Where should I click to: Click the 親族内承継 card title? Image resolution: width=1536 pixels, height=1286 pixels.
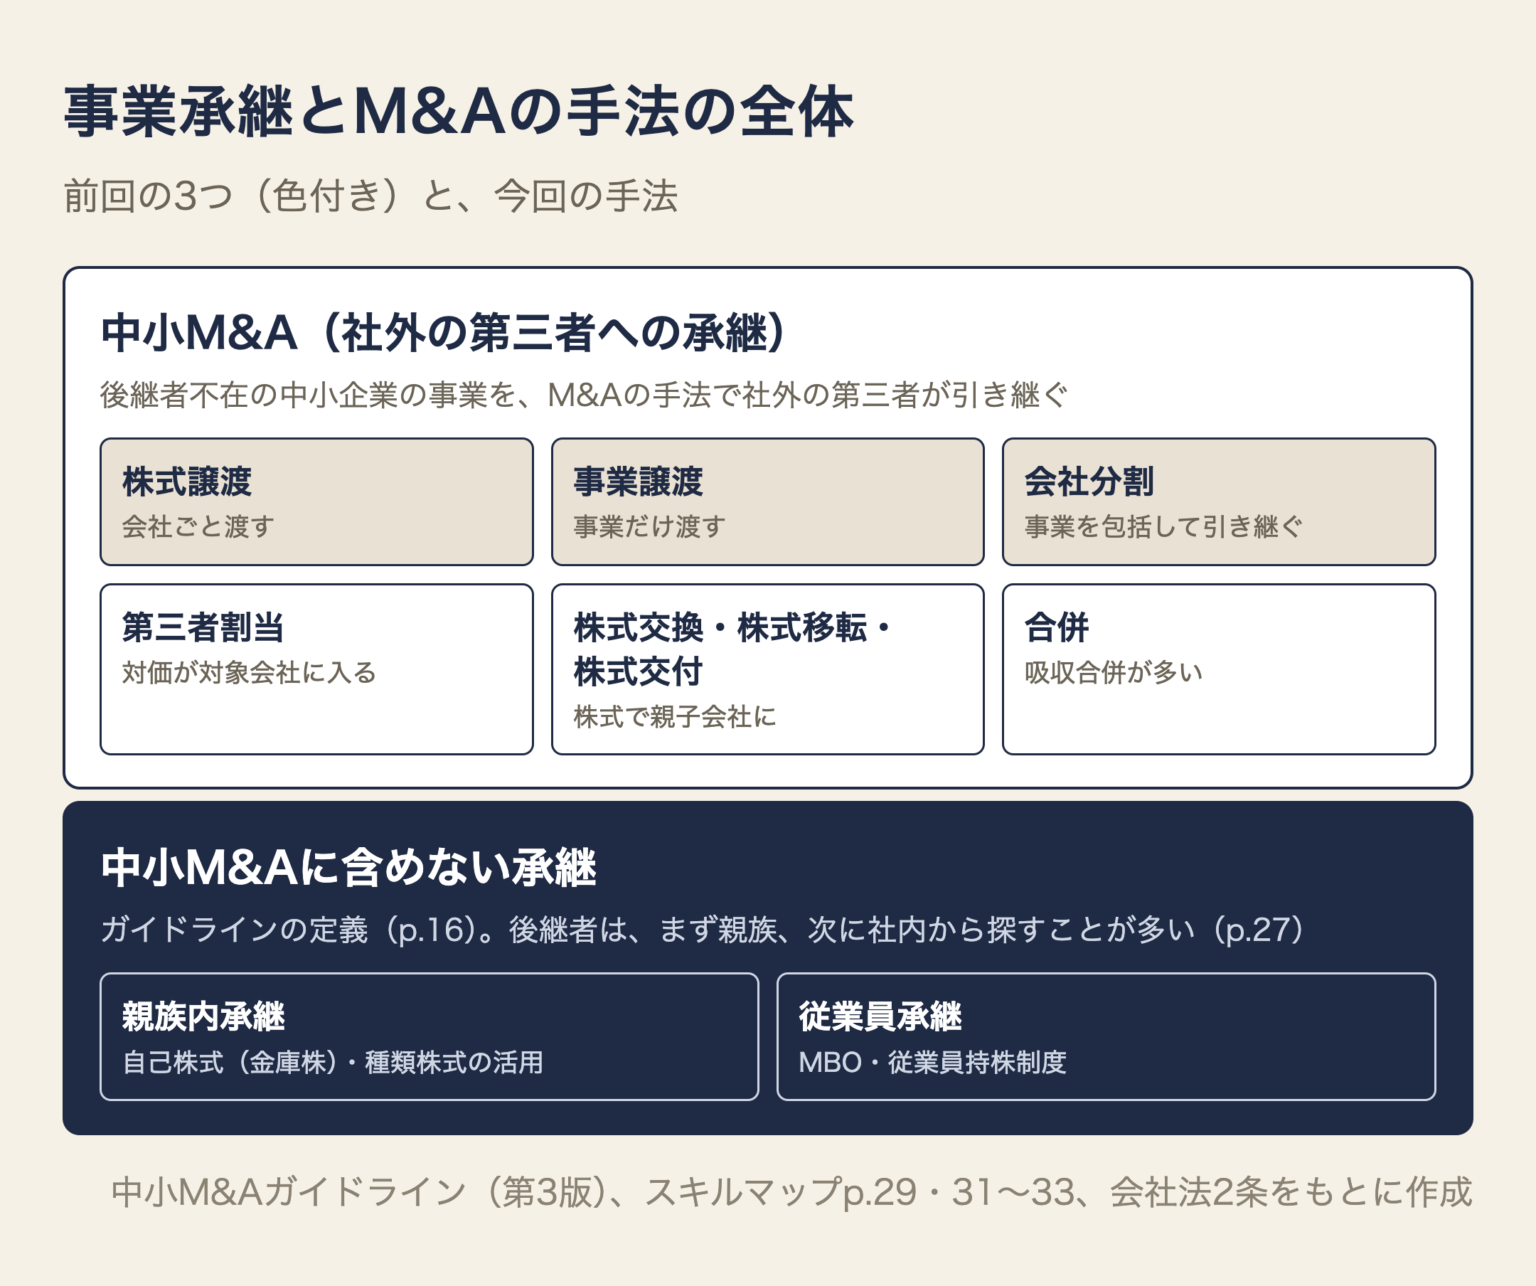pos(203,1017)
